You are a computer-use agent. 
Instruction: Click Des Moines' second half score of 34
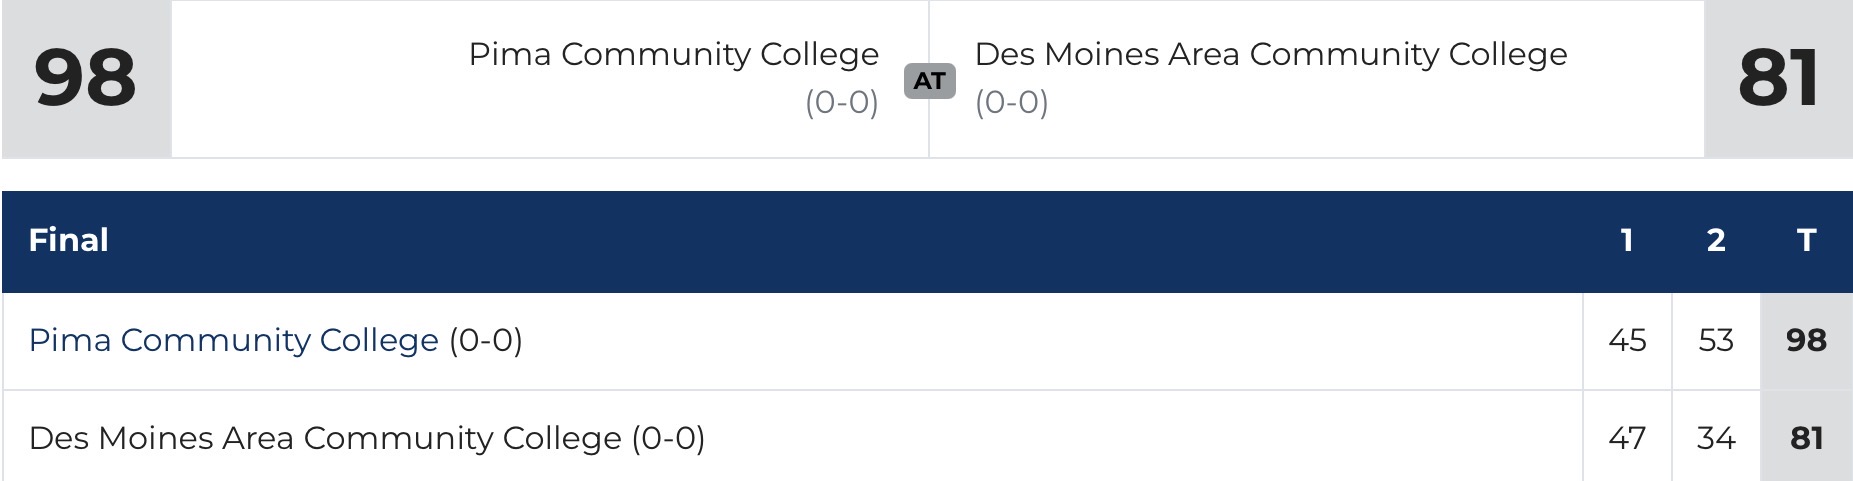pyautogui.click(x=1716, y=439)
